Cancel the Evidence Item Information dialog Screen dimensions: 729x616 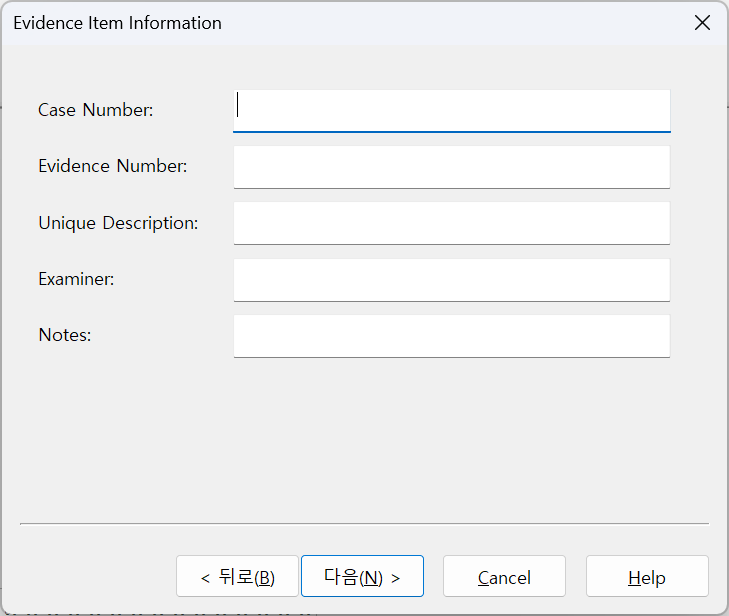[504, 576]
